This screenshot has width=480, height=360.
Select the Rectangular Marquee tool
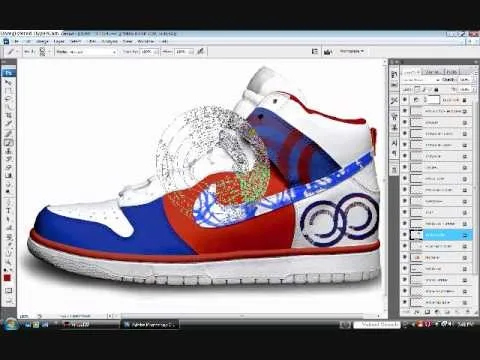coord(9,90)
